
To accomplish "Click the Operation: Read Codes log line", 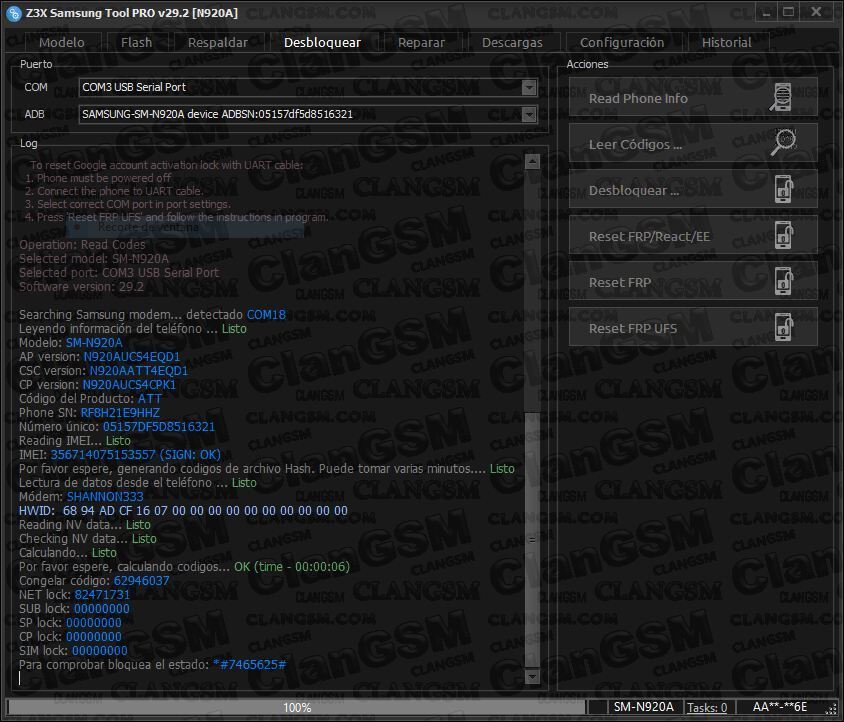I will tap(82, 244).
